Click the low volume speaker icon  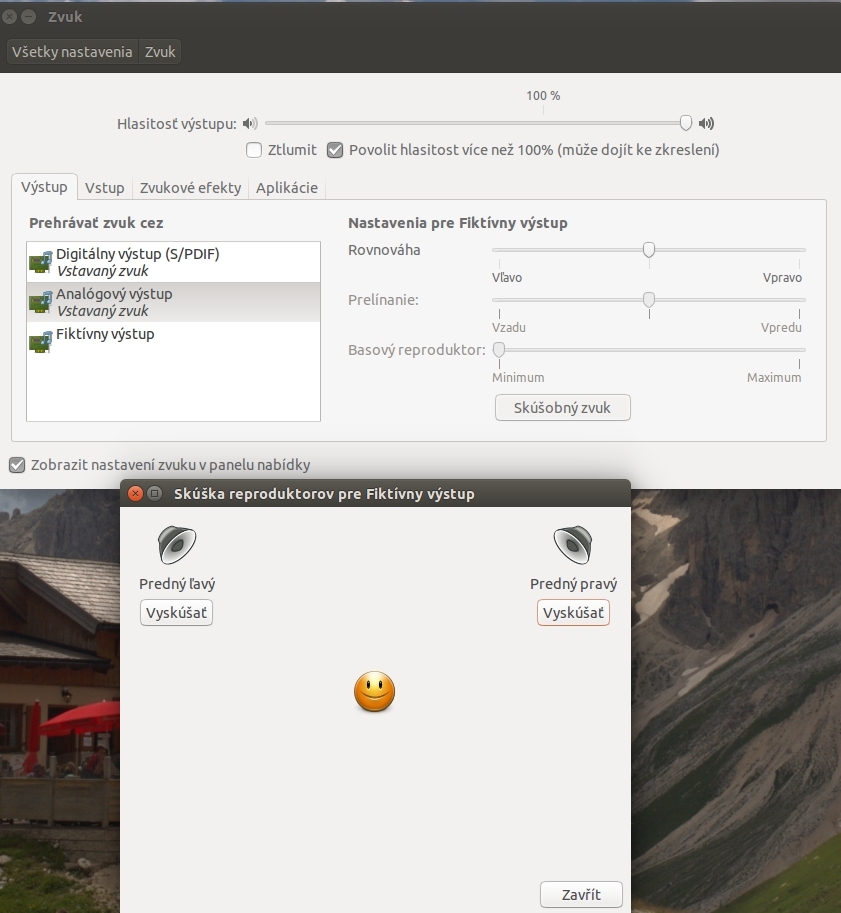(x=250, y=123)
